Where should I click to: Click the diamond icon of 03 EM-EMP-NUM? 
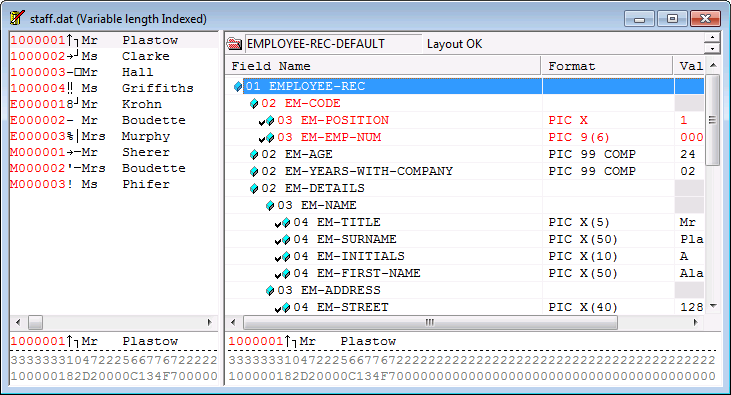point(270,138)
